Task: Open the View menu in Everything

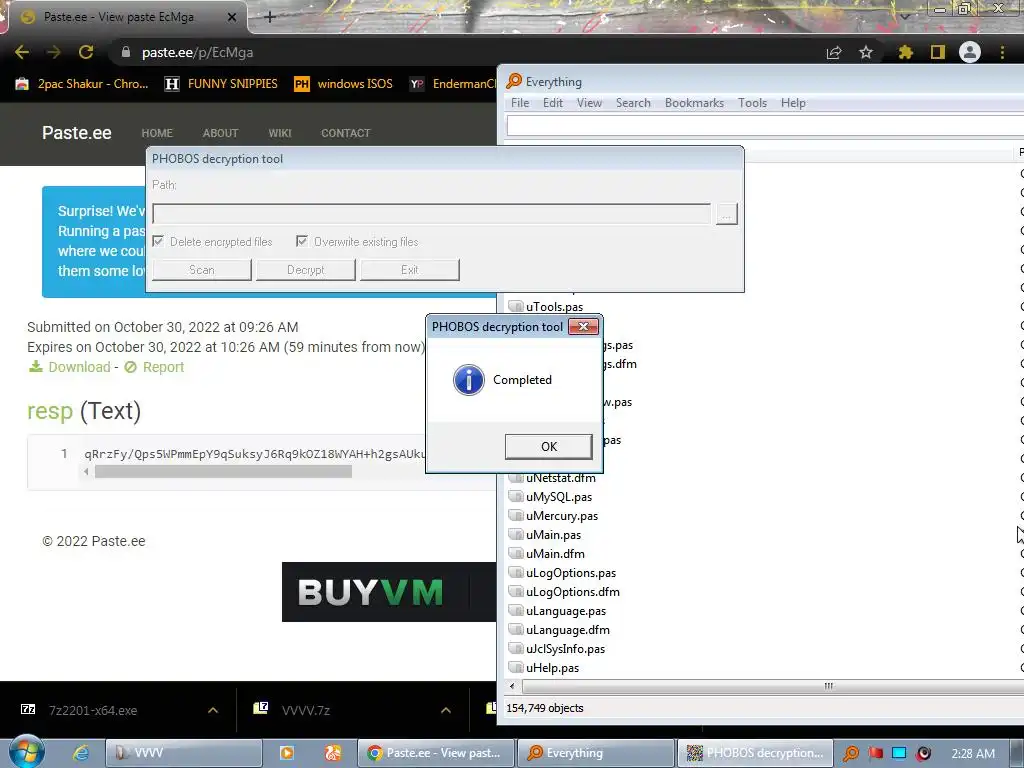Action: pyautogui.click(x=589, y=103)
